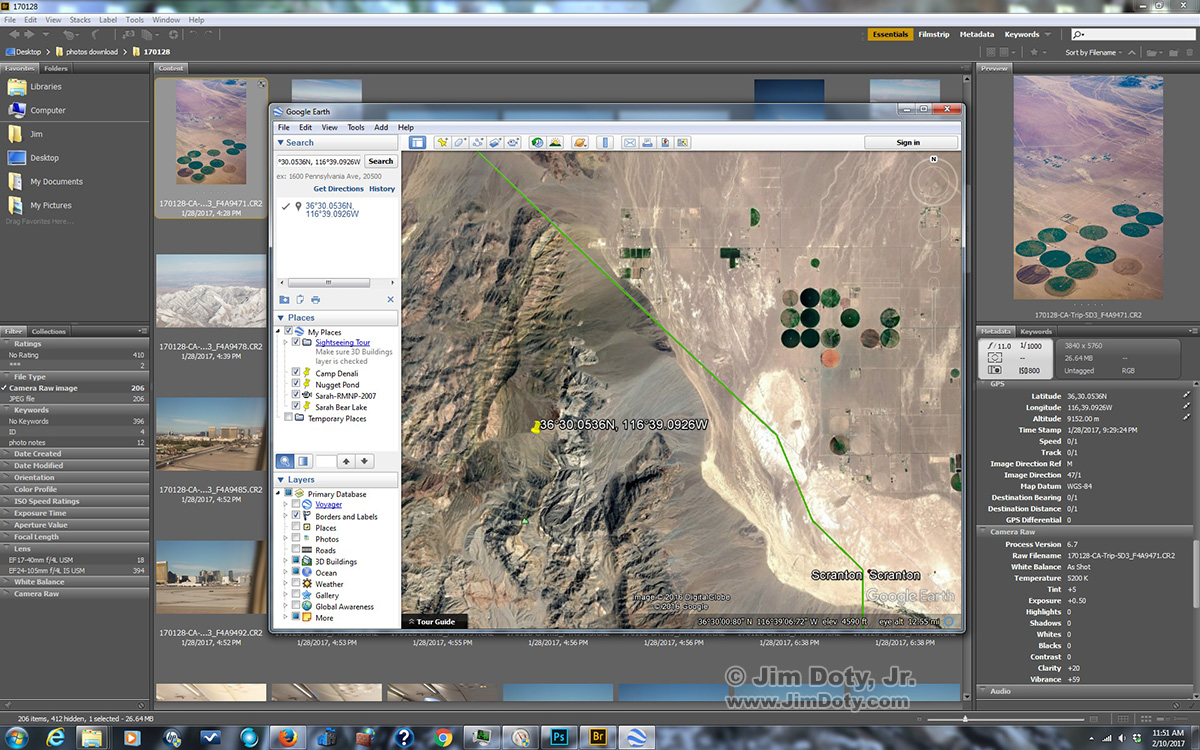The width and height of the screenshot is (1200, 750).
Task: Open the Tour Guide bar
Action: pyautogui.click(x=434, y=621)
